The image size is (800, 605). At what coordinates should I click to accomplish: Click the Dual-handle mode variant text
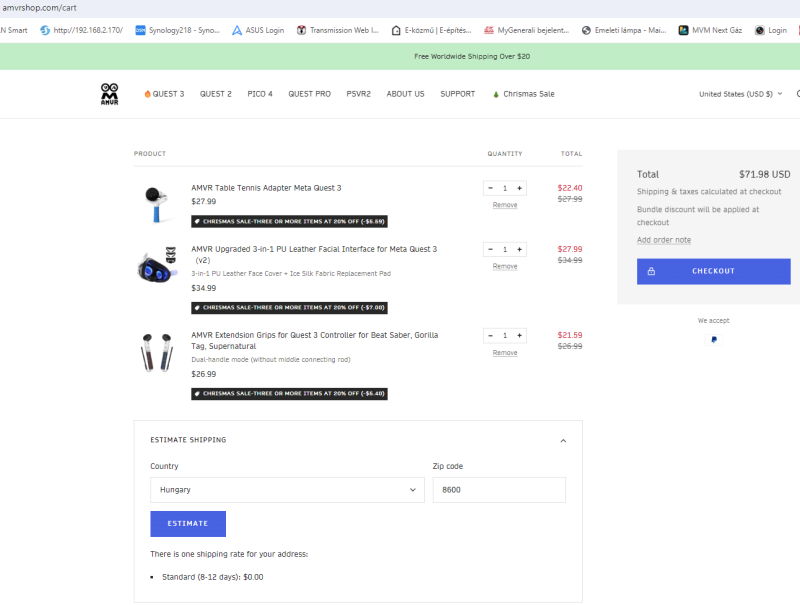(270, 360)
